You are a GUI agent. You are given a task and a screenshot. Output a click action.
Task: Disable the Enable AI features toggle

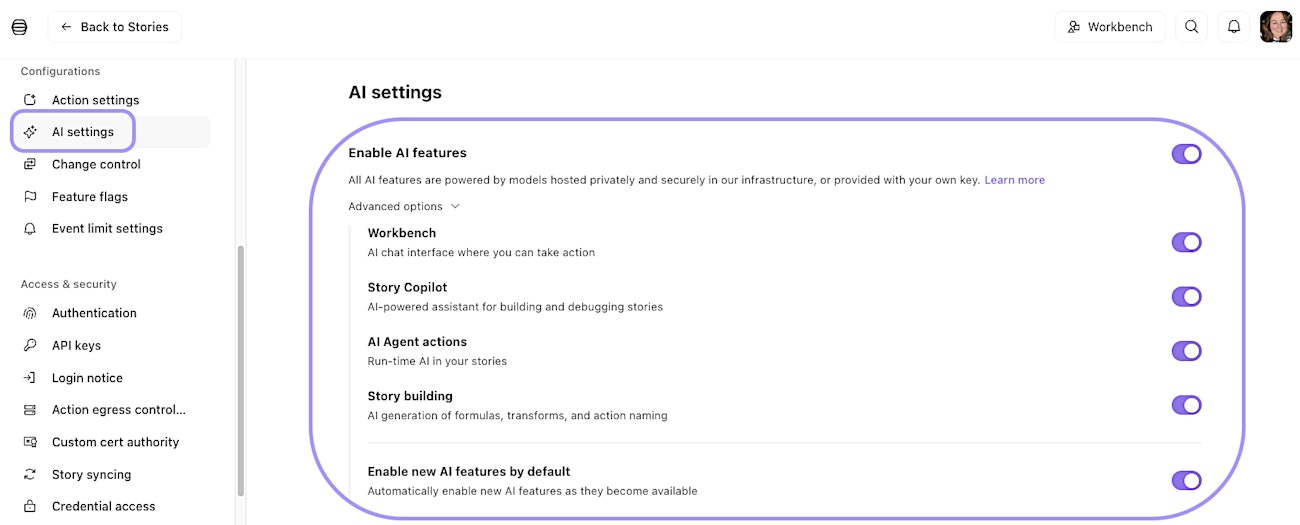pyautogui.click(x=1186, y=154)
